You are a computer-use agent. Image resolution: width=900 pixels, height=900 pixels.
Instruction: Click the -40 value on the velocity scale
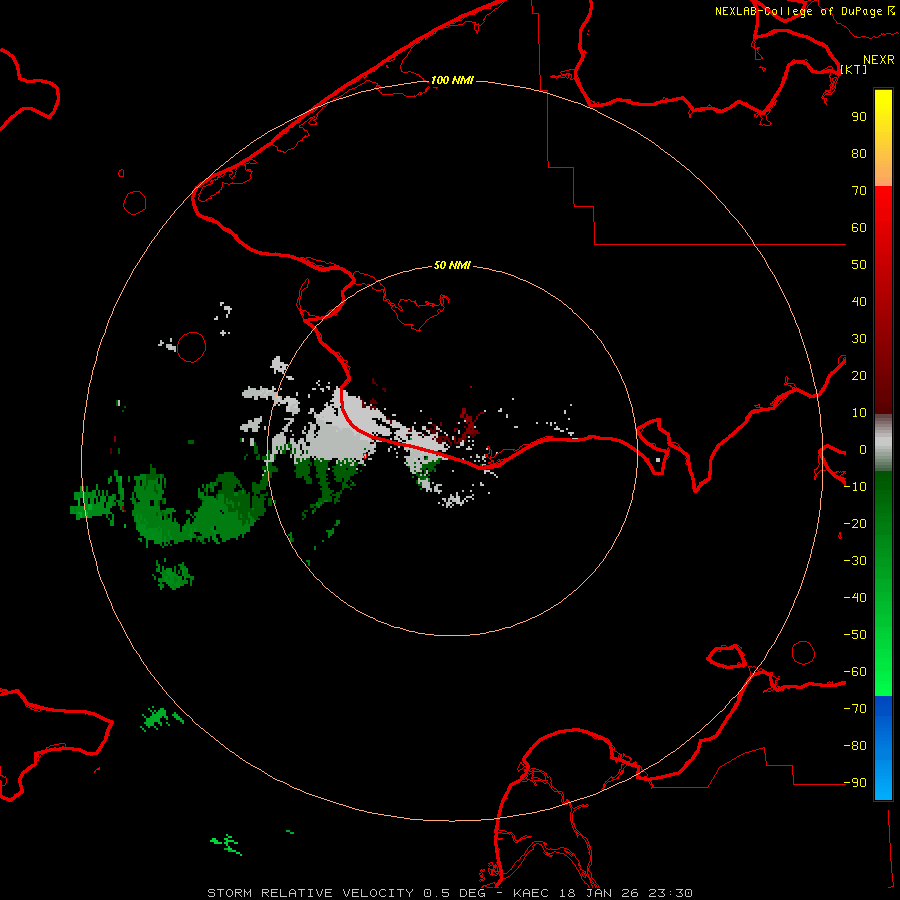pos(855,598)
